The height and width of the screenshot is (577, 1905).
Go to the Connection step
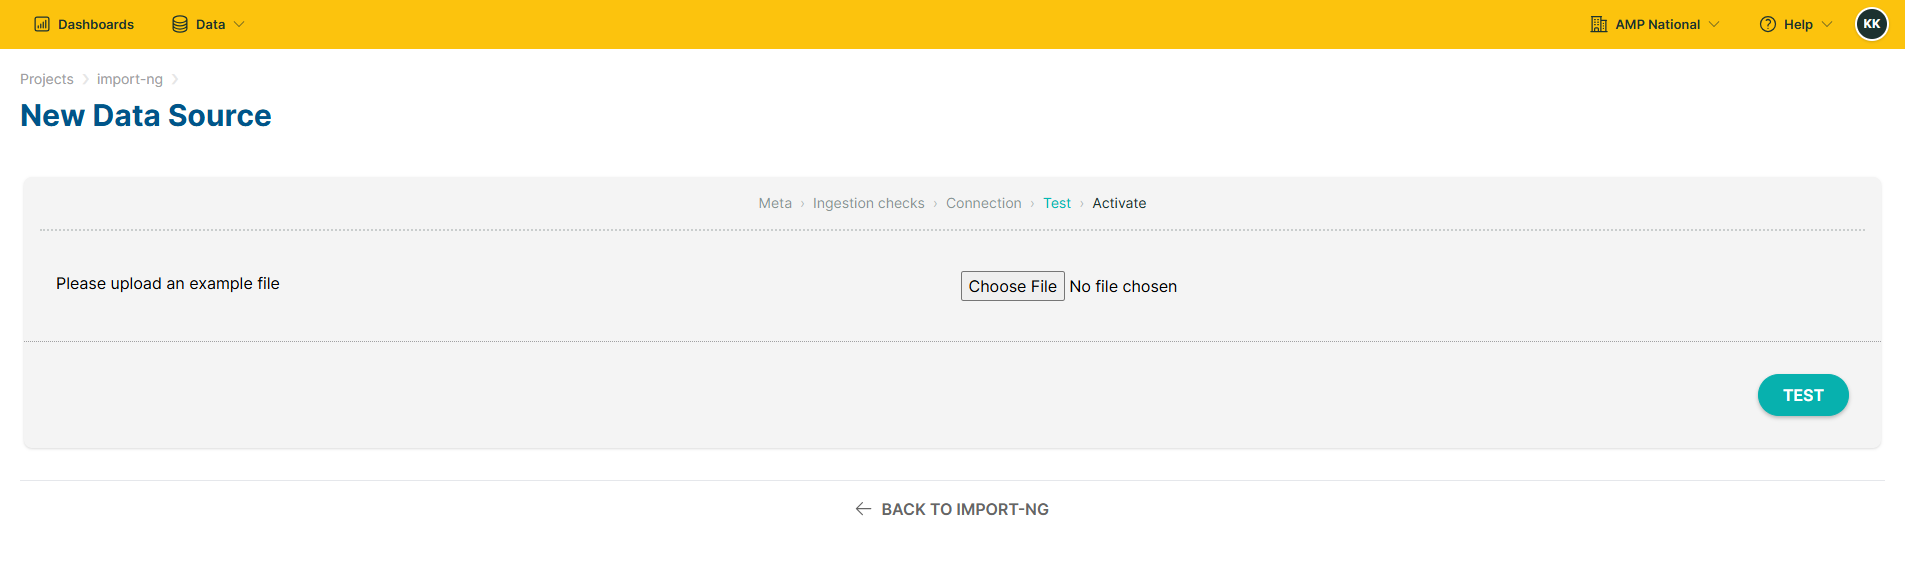pos(984,203)
